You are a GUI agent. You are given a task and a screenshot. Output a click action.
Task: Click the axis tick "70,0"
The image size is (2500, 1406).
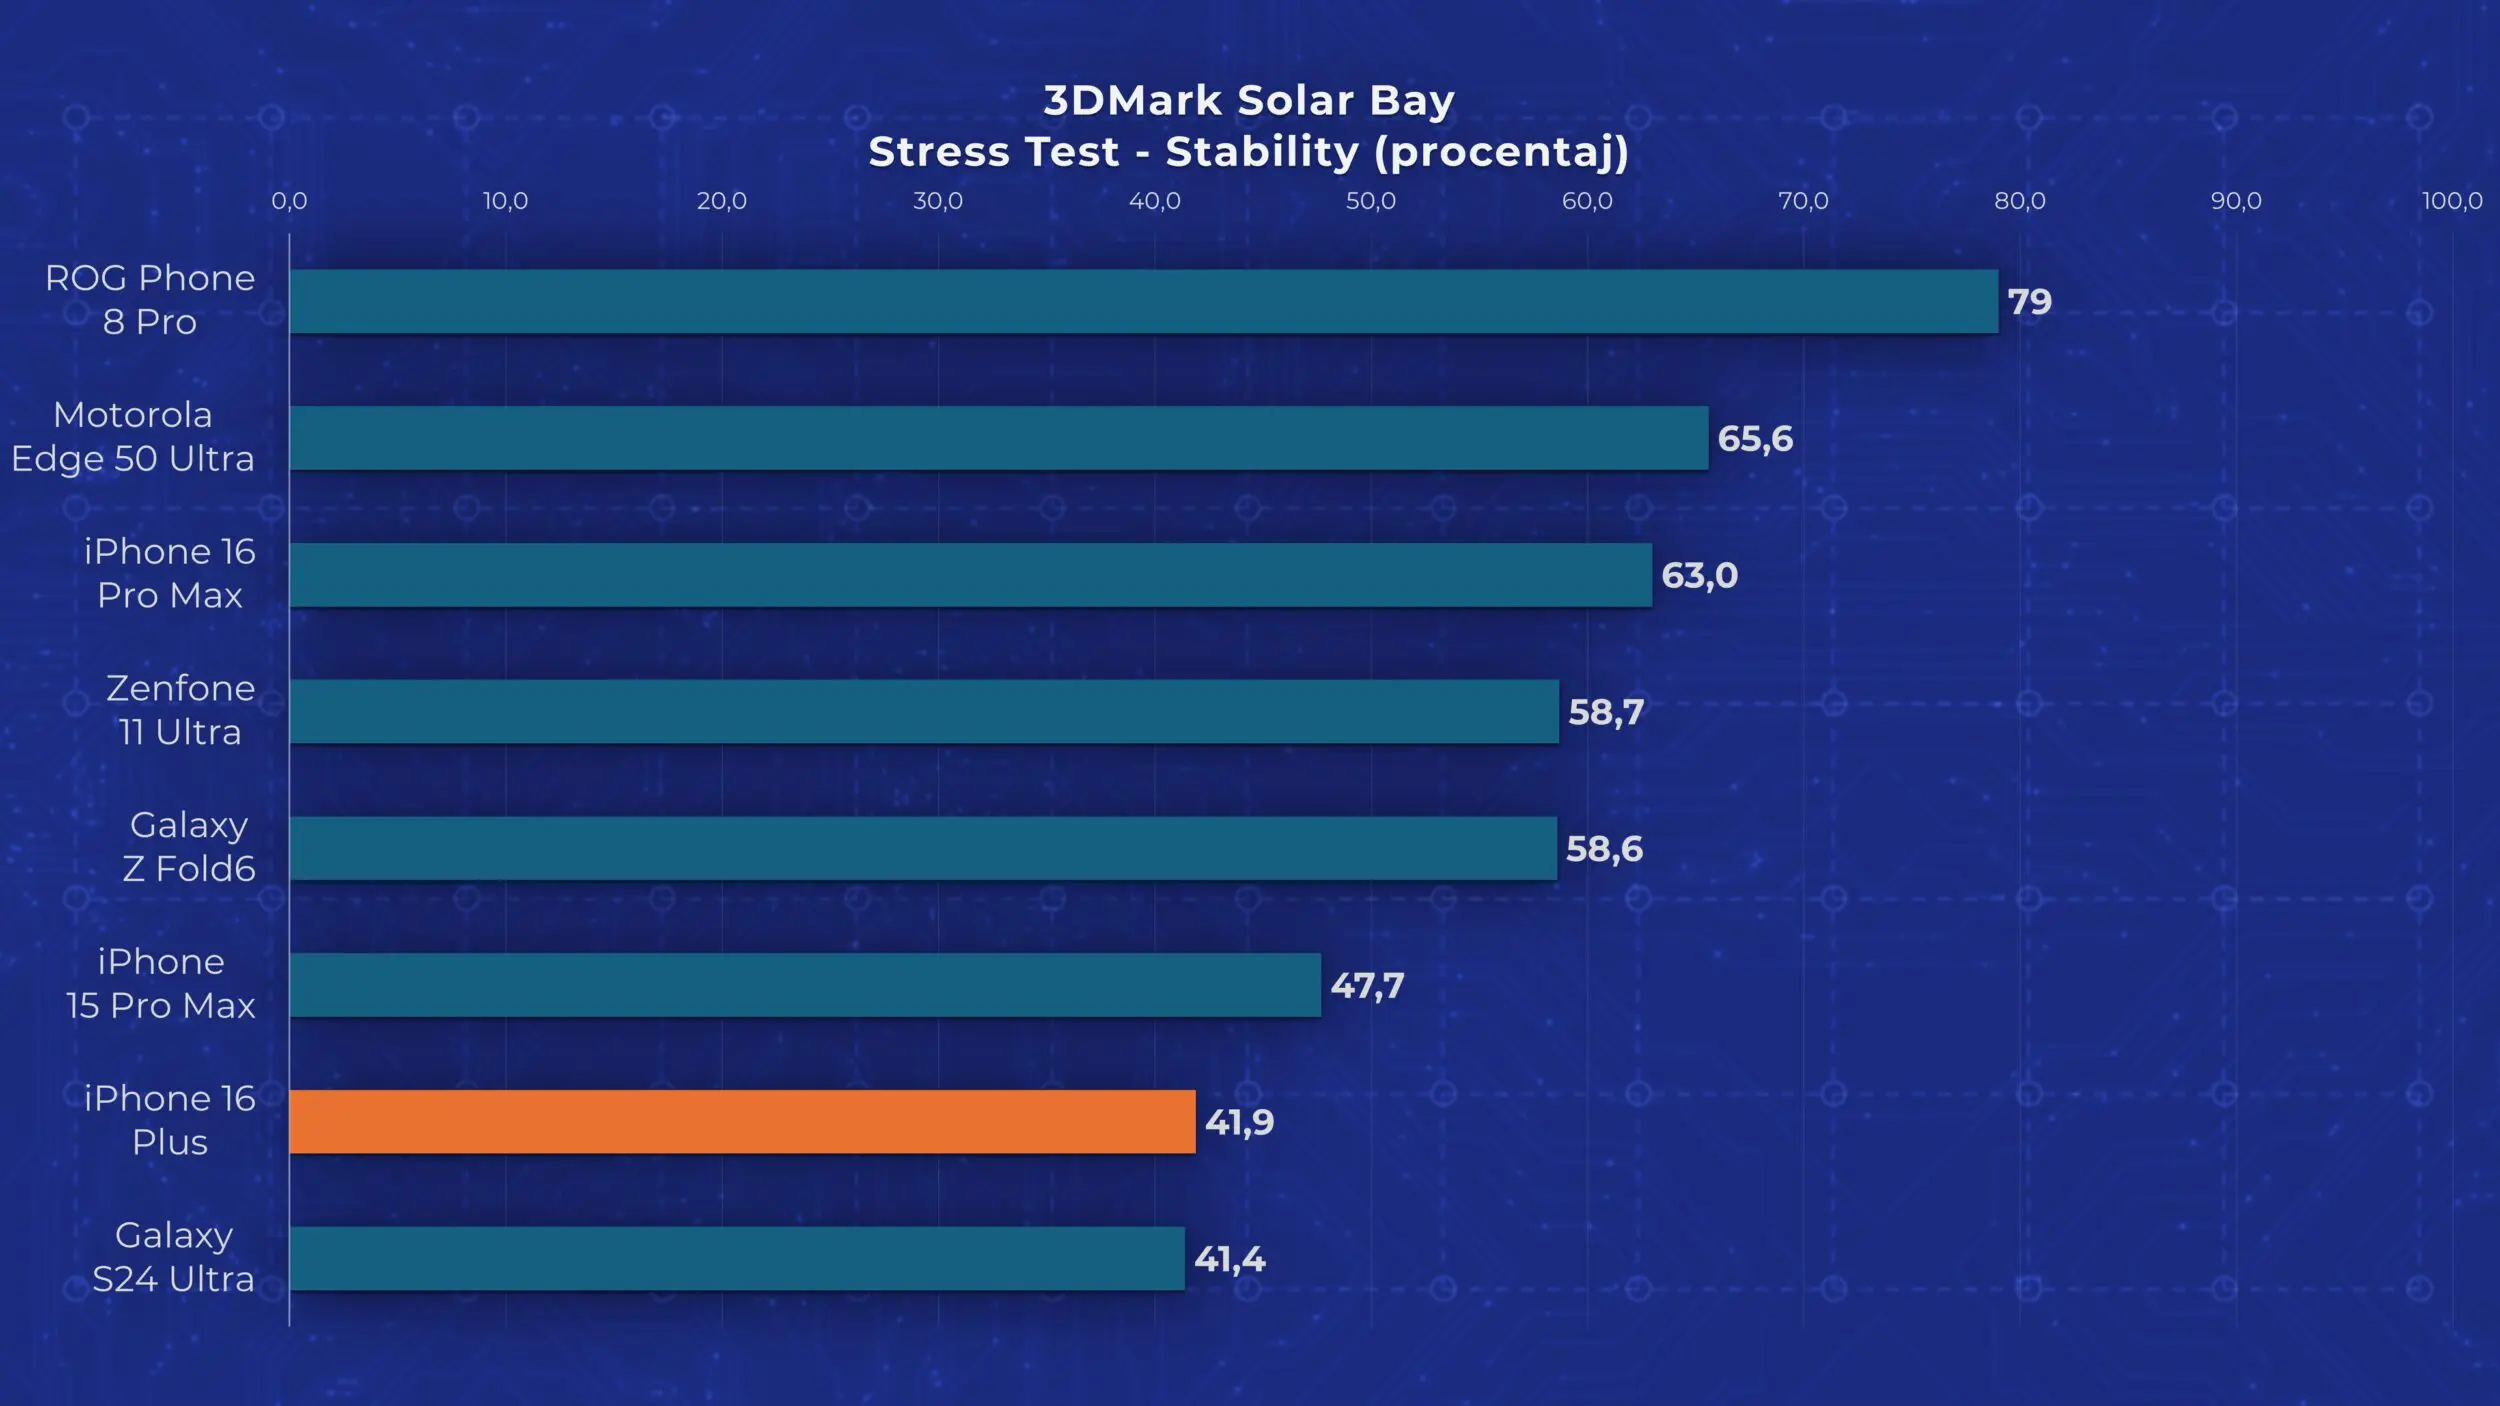(1803, 201)
